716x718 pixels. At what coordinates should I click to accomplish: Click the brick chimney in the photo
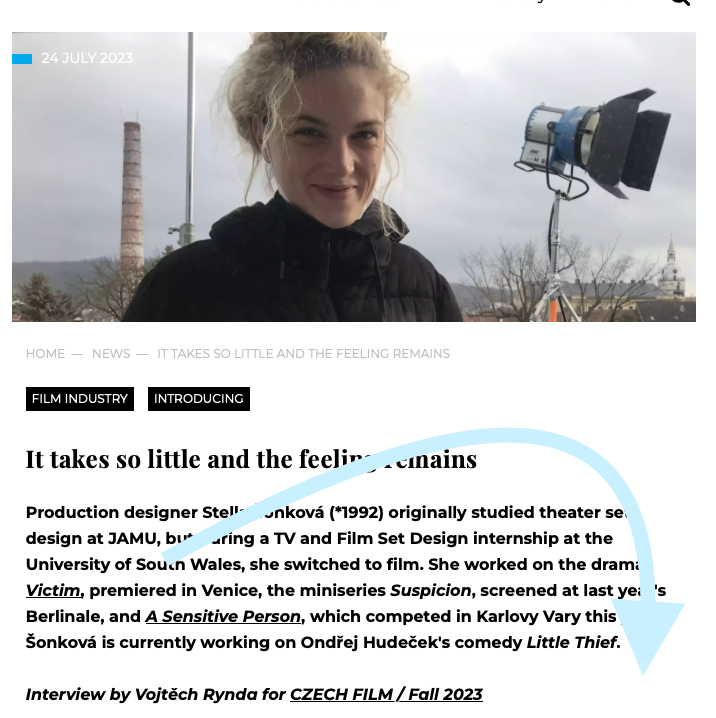tap(132, 192)
